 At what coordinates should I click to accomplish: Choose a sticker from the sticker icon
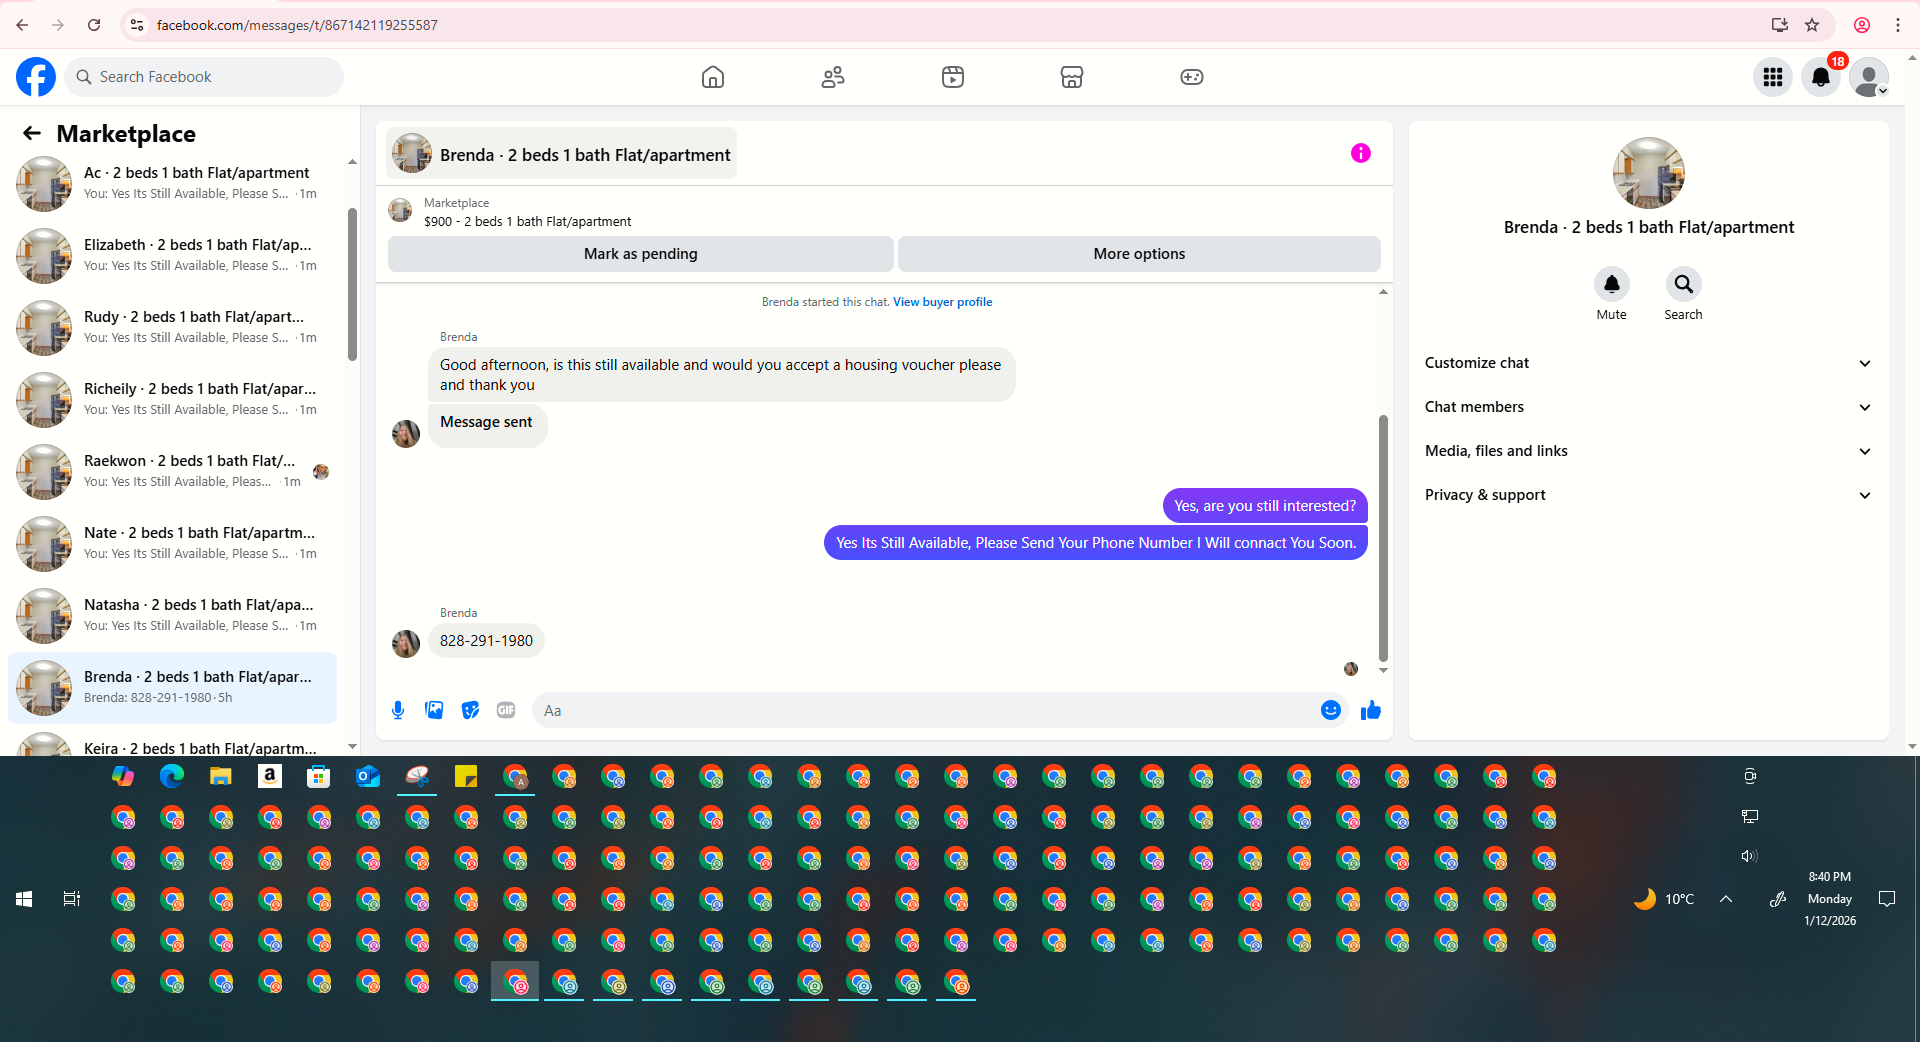pos(470,710)
